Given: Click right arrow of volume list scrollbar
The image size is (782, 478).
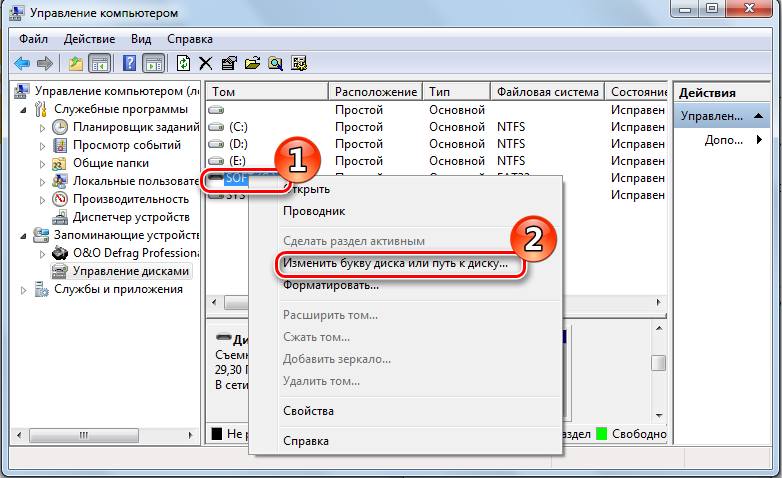Looking at the screenshot, I should (x=658, y=302).
